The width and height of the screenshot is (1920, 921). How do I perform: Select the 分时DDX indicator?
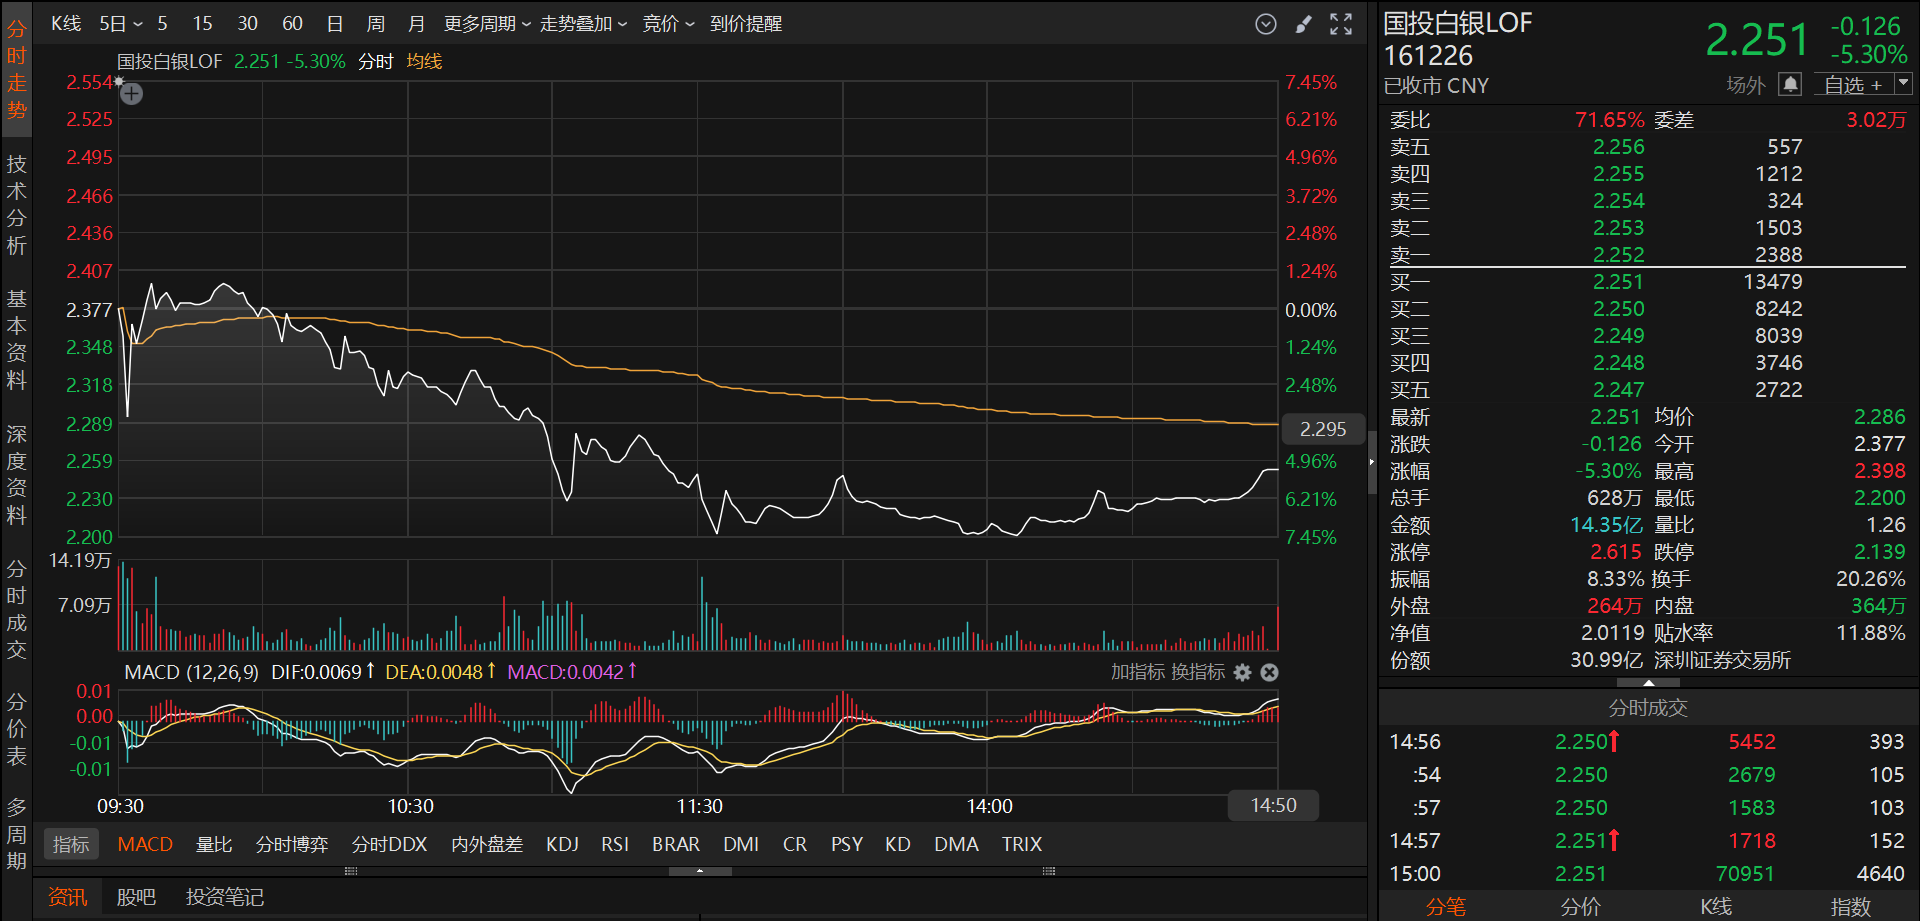coord(390,844)
